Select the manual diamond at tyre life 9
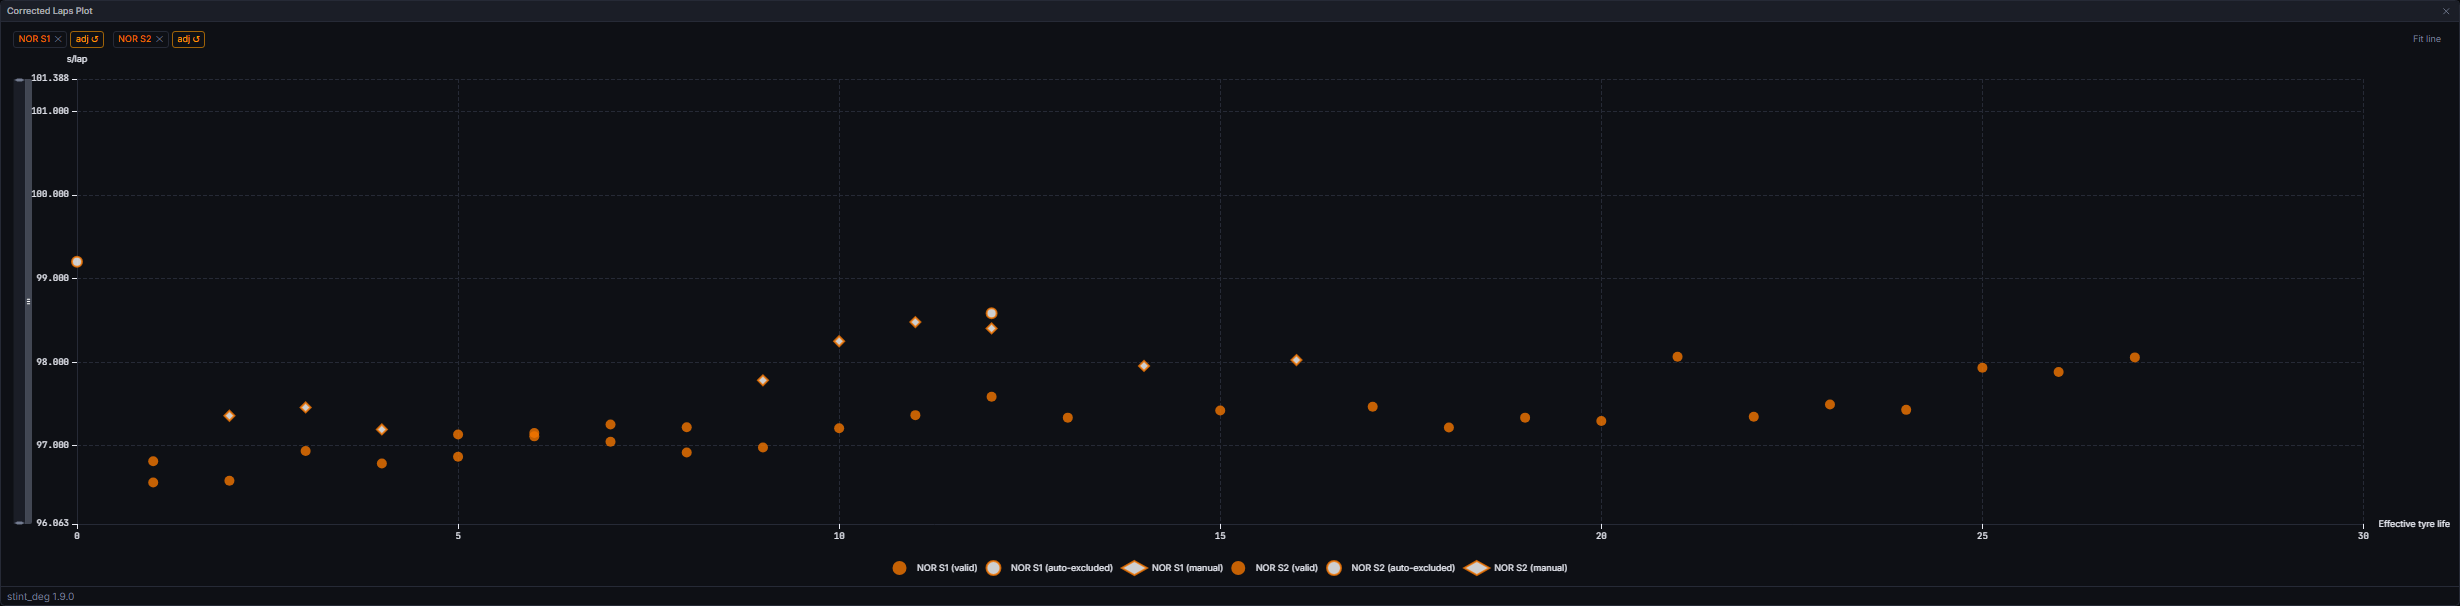 (x=763, y=380)
